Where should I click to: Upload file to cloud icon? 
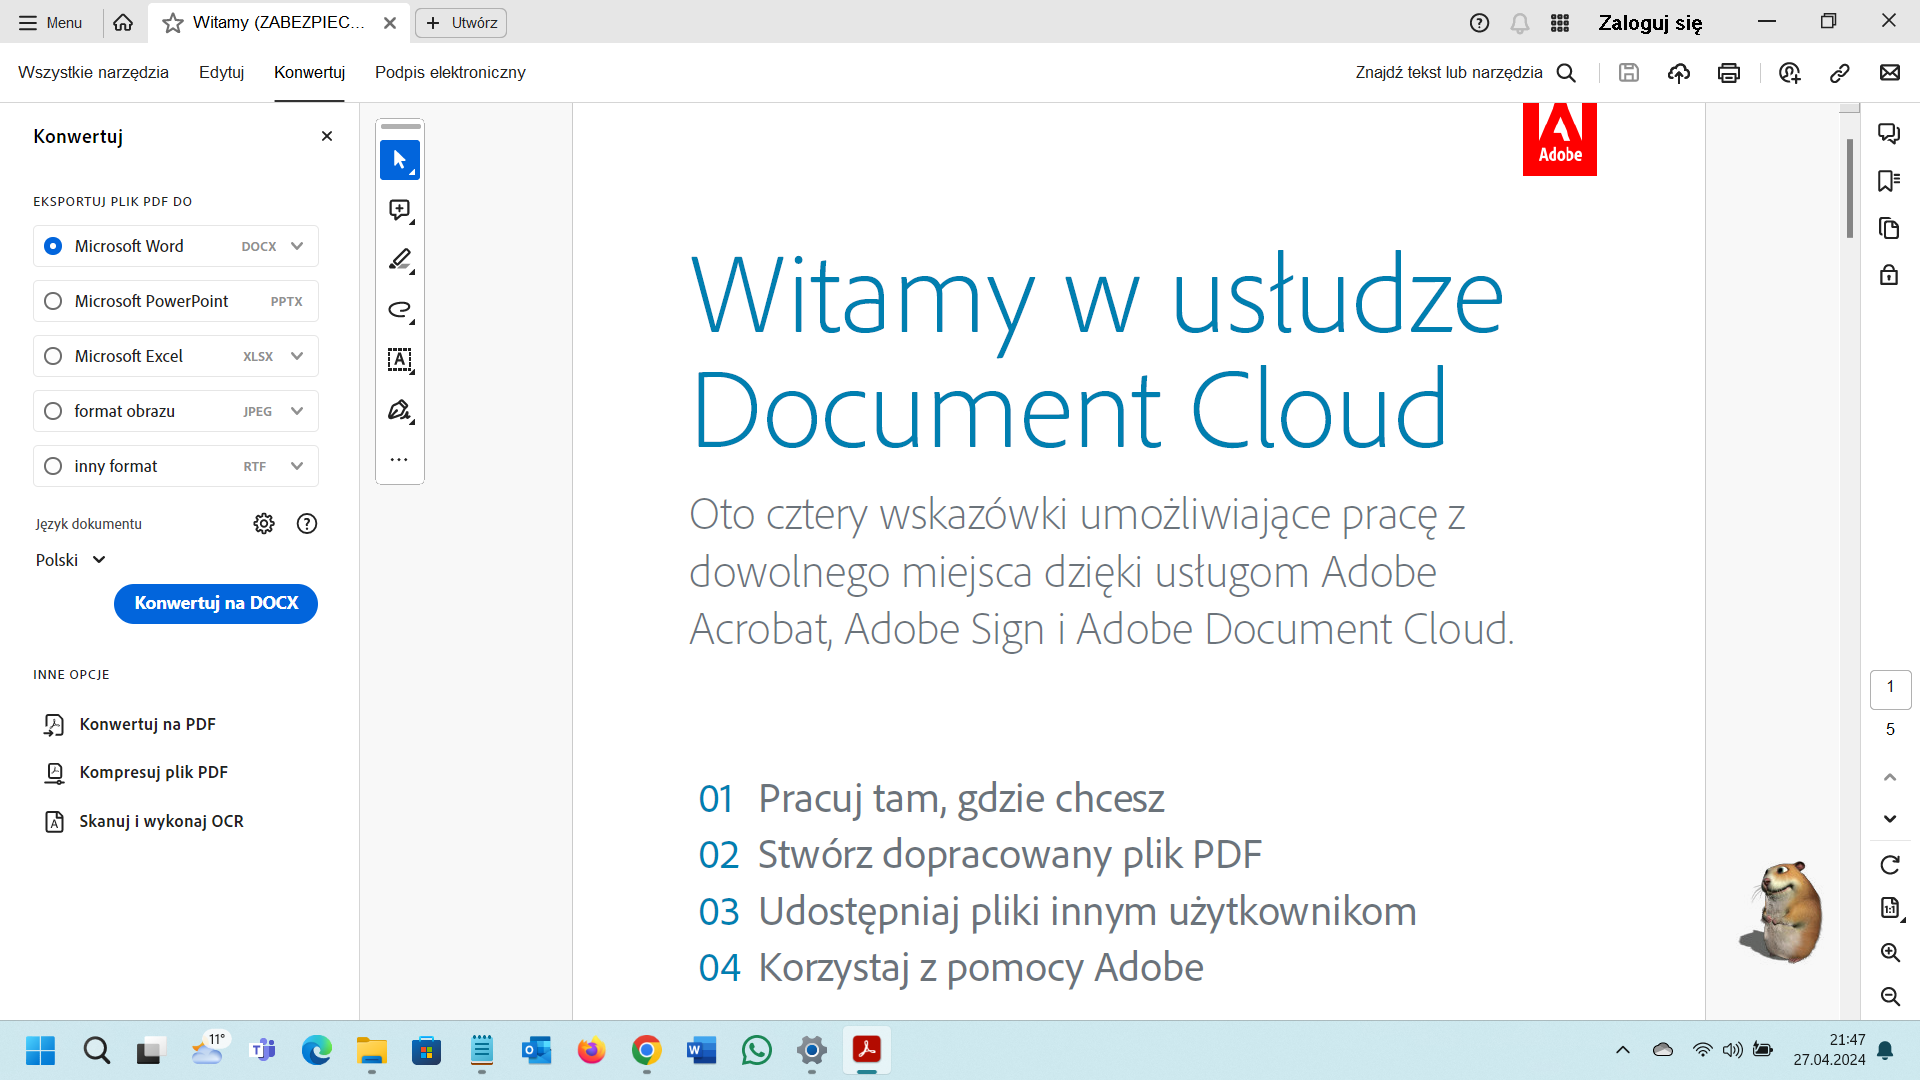(1679, 72)
